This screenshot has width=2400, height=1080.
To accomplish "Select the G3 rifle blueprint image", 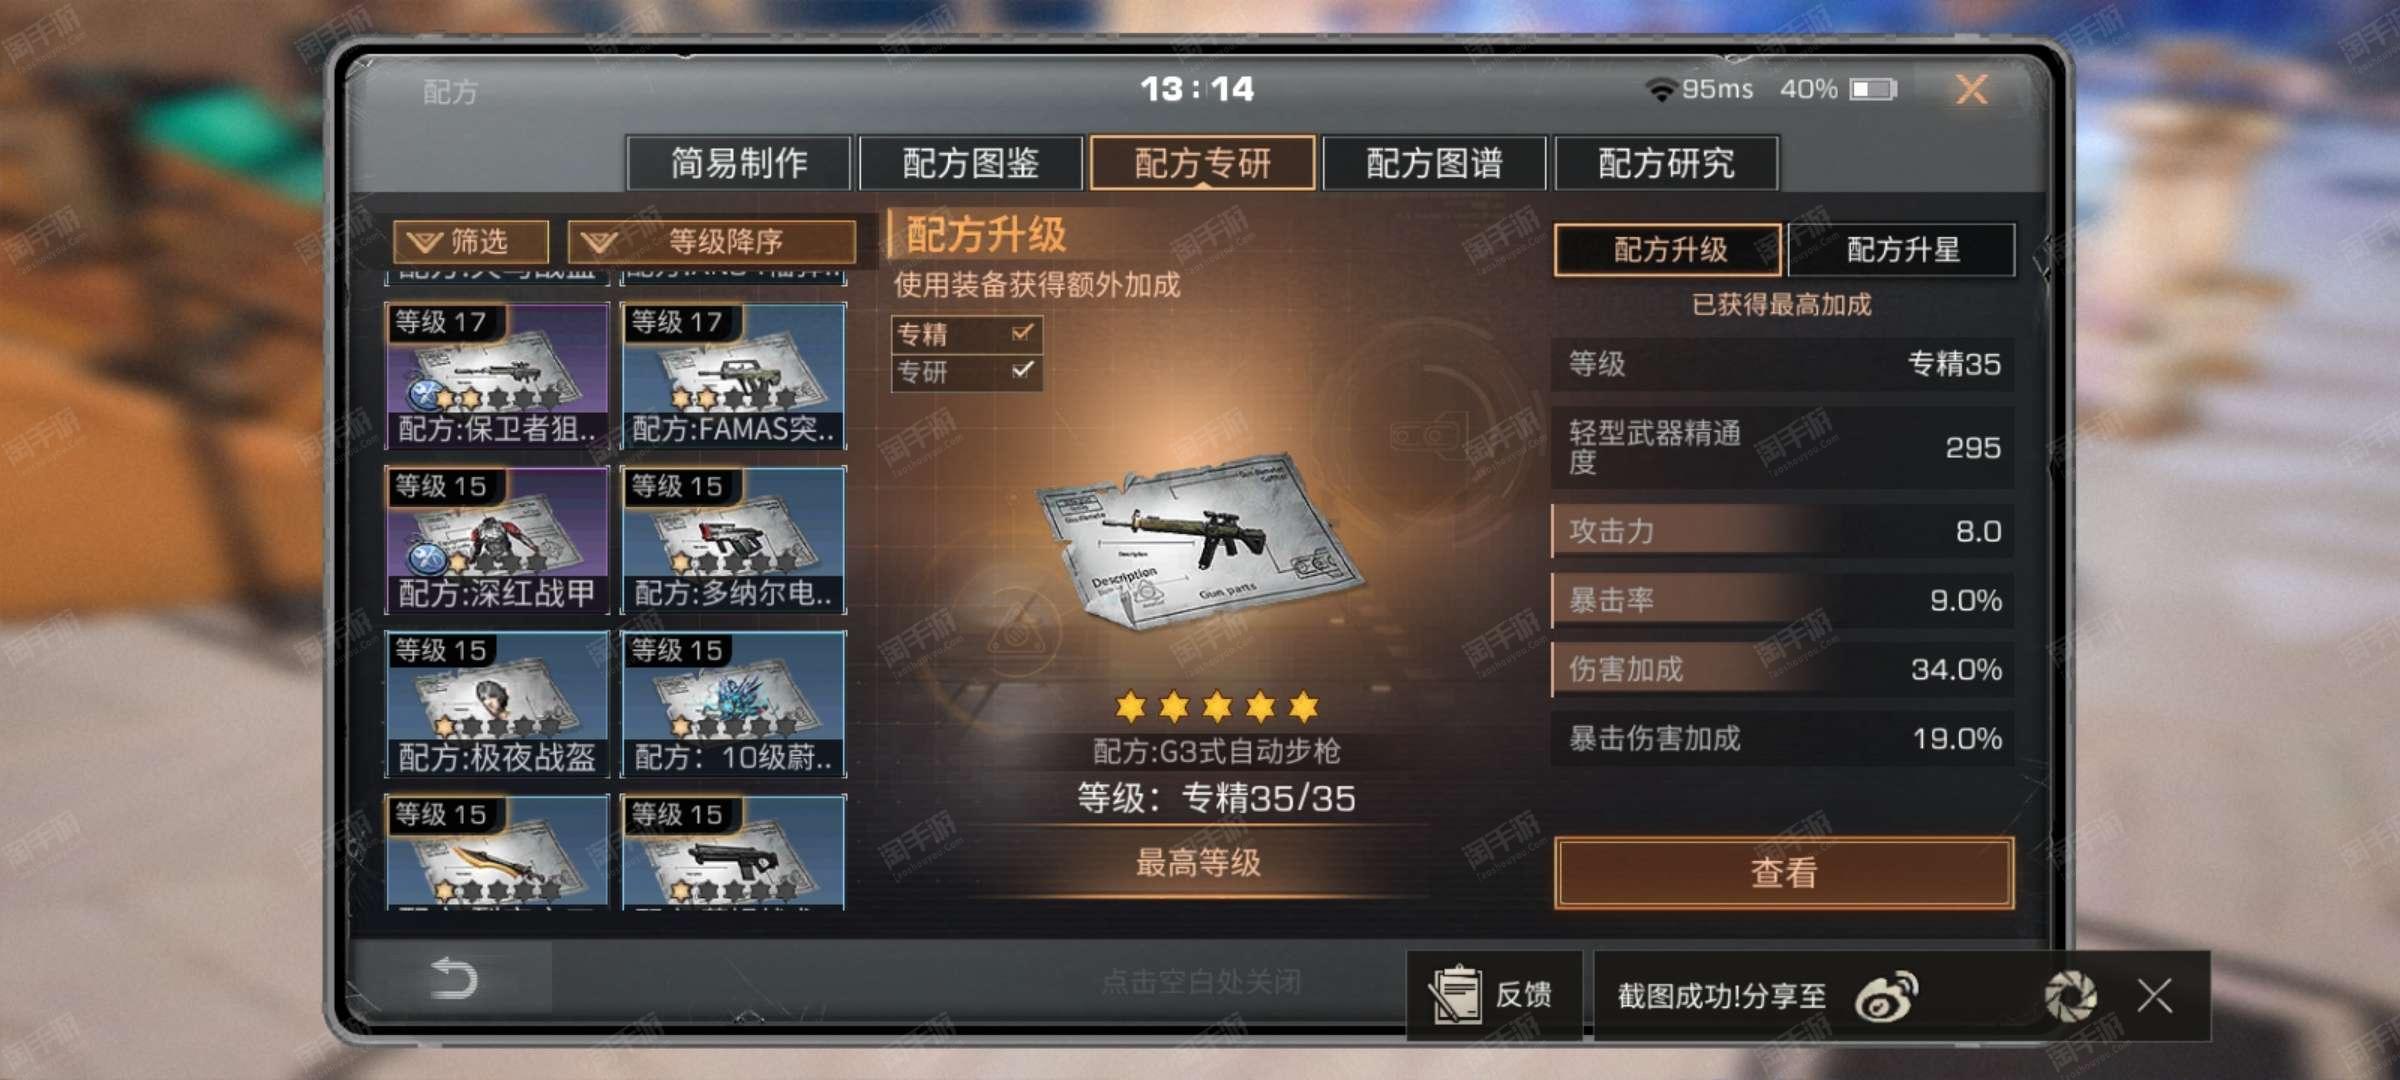I will pyautogui.click(x=1198, y=541).
